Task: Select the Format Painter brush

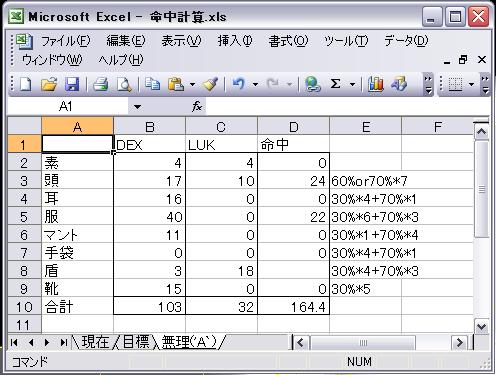Action: 210,84
